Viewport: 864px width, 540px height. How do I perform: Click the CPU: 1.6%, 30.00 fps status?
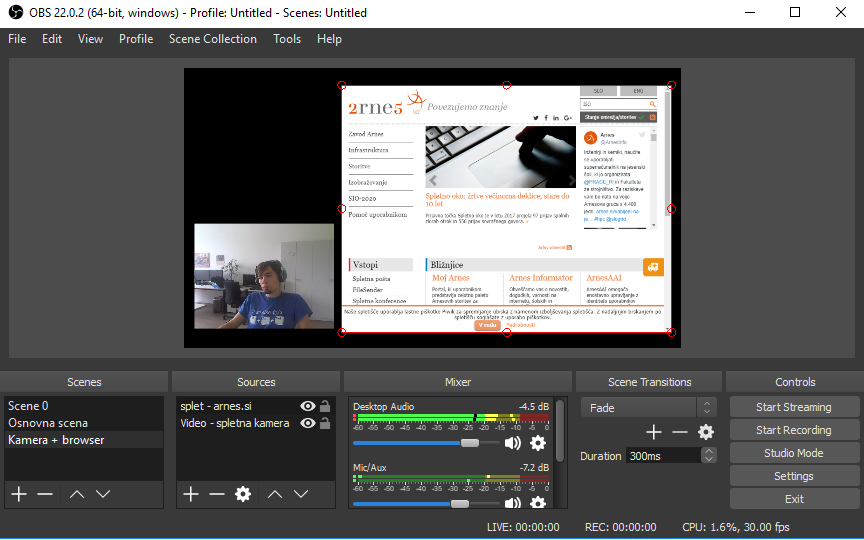[x=736, y=527]
